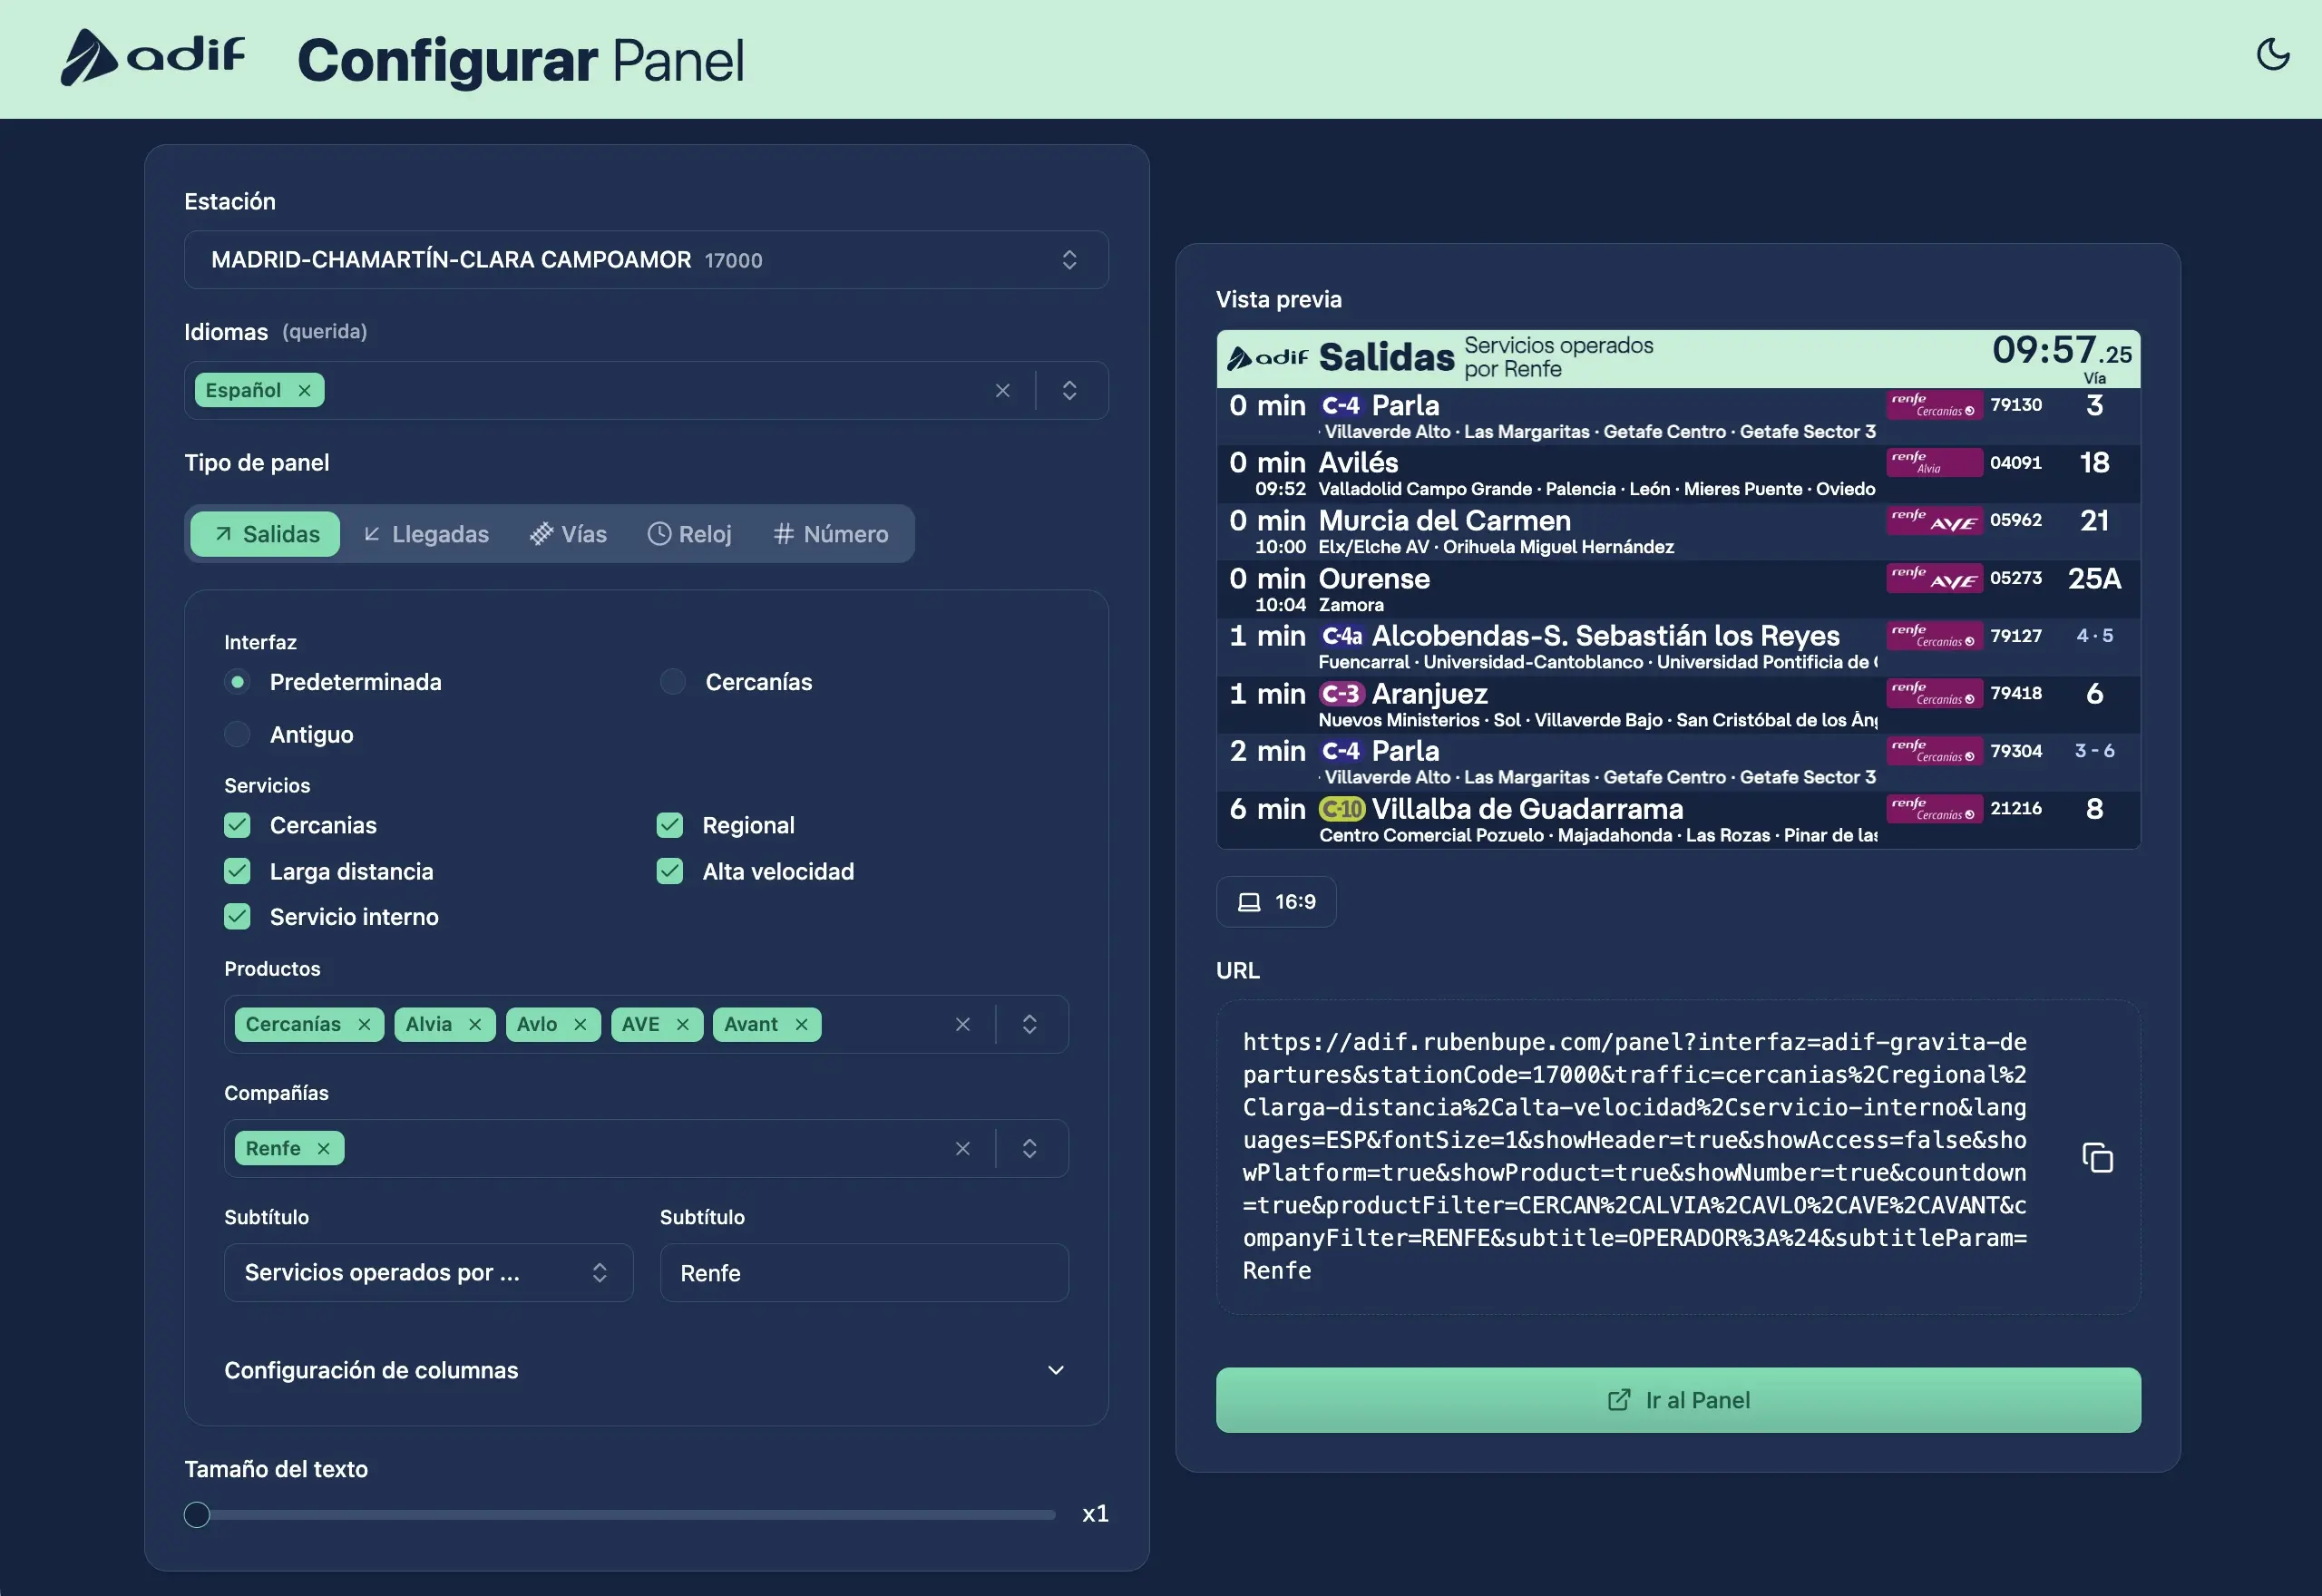Click the Configurar Panel page title
This screenshot has width=2322, height=1596.
521,60
